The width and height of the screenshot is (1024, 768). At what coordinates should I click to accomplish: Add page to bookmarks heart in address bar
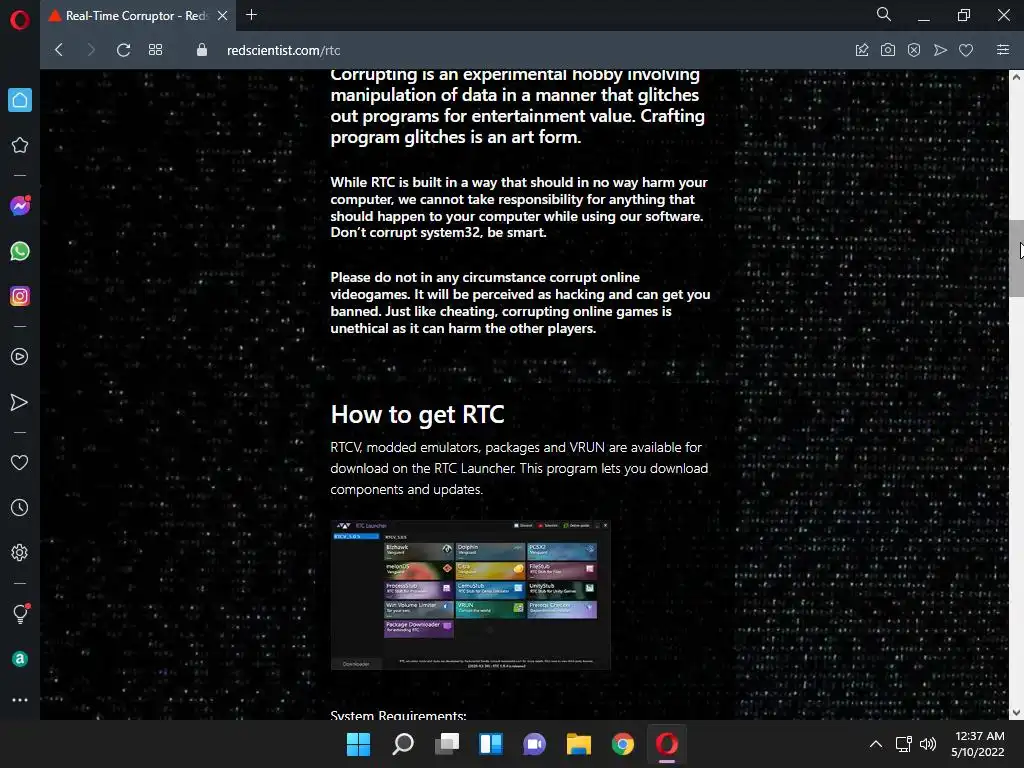click(966, 50)
